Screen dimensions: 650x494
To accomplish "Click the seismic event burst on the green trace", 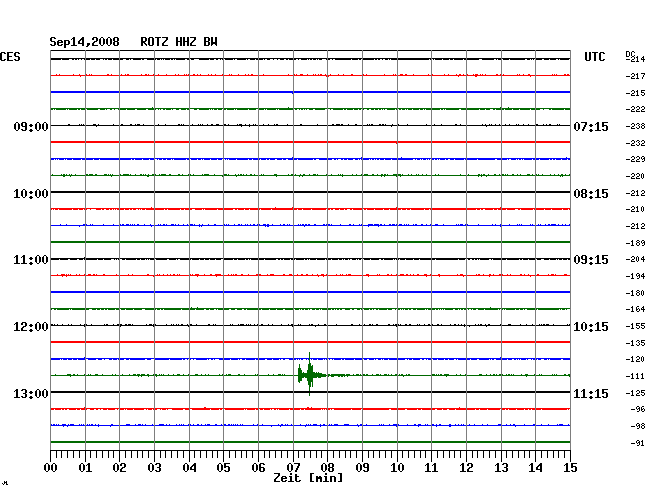I will 311,375.
